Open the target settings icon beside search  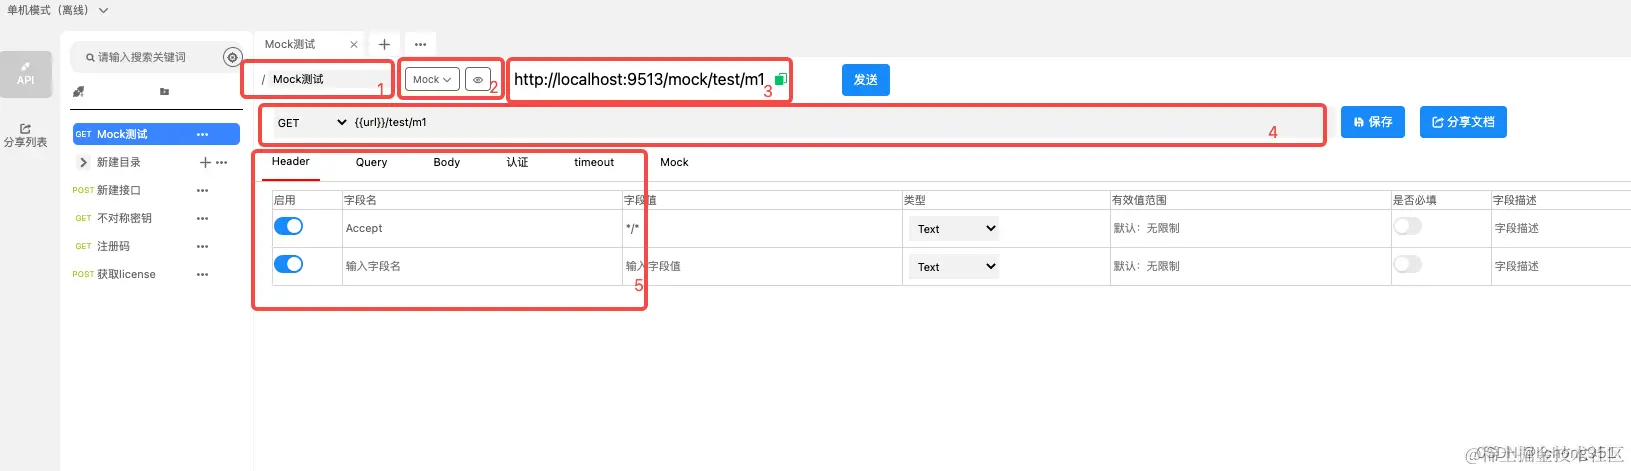(232, 57)
